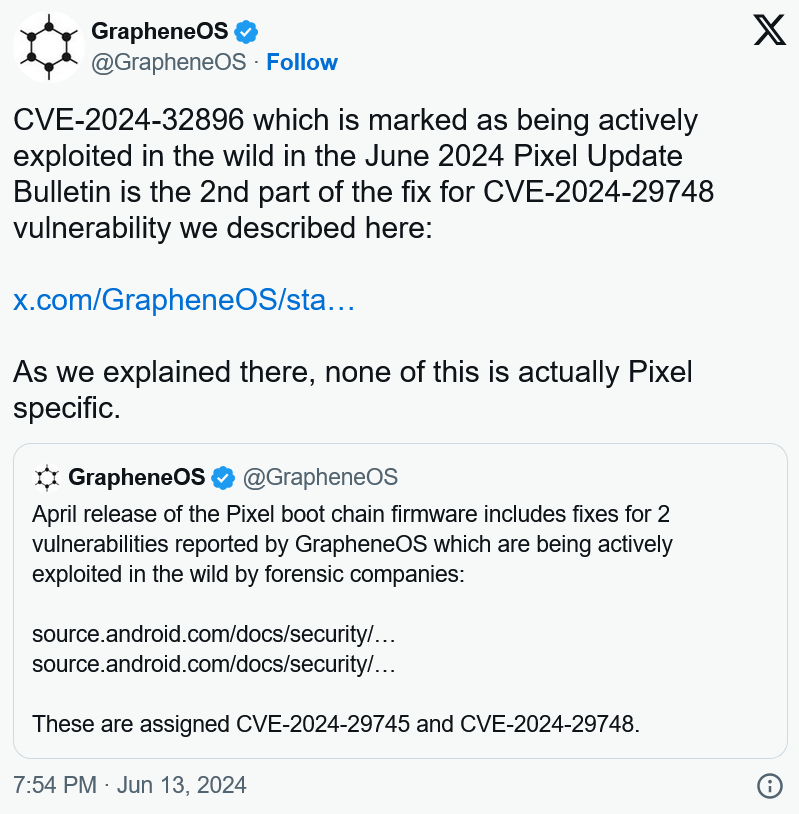The height and width of the screenshot is (814, 799).
Task: Open the large GrapheneOS profile avatar
Action: pyautogui.click(x=49, y=47)
